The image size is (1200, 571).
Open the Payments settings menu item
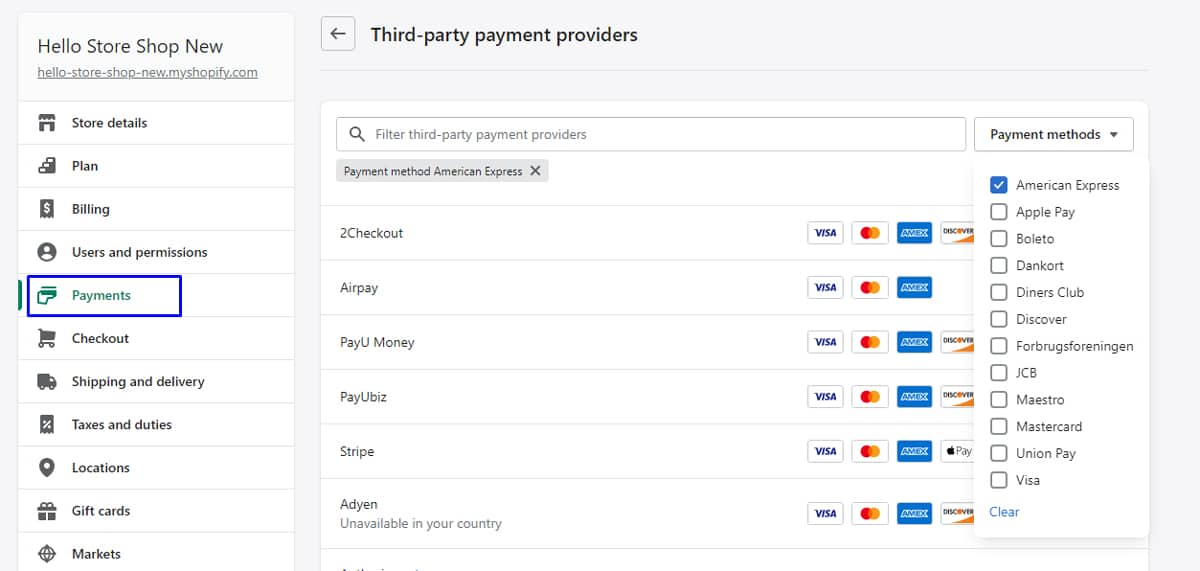[101, 296]
